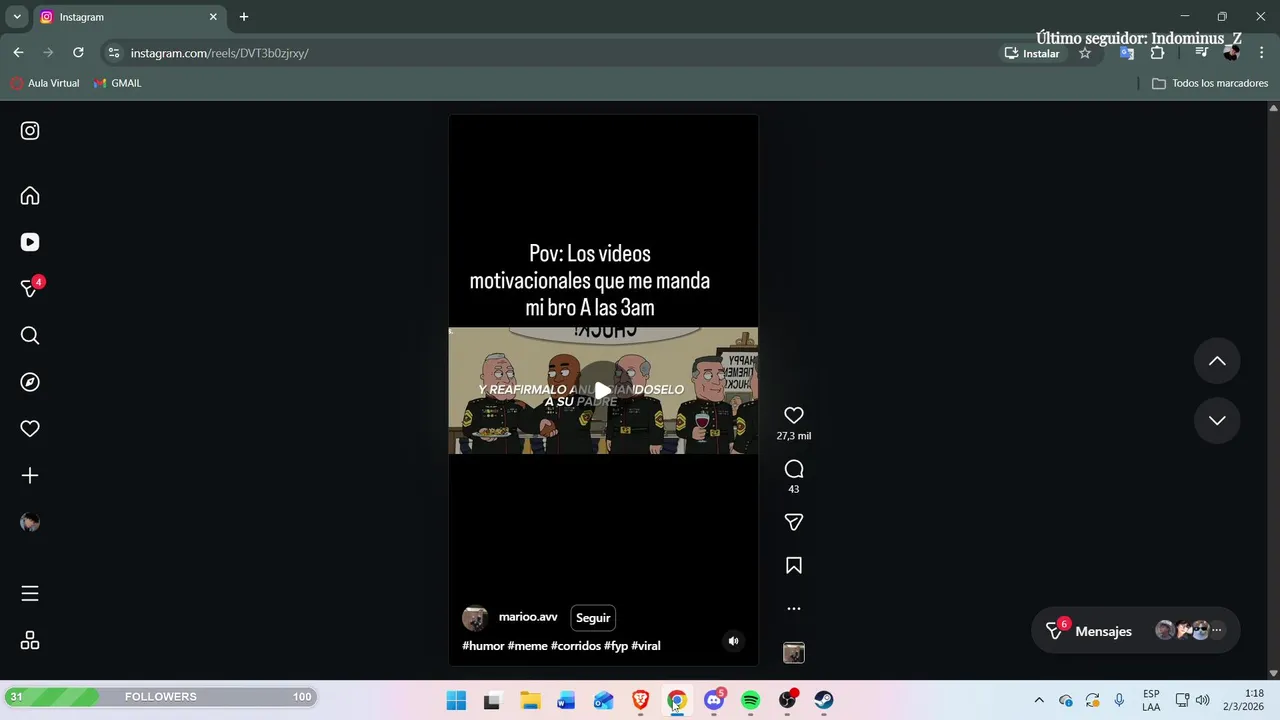Click the page vertical scrollbar down arrow
The image size is (1280, 720).
click(x=1273, y=673)
